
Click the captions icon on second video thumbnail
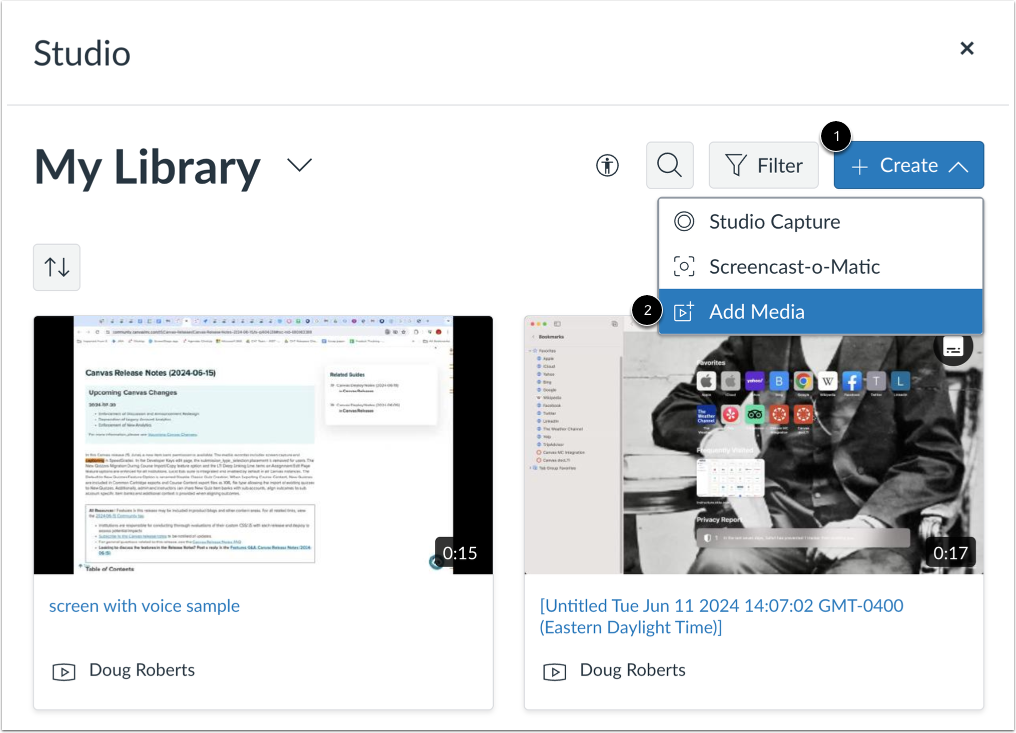coord(953,347)
